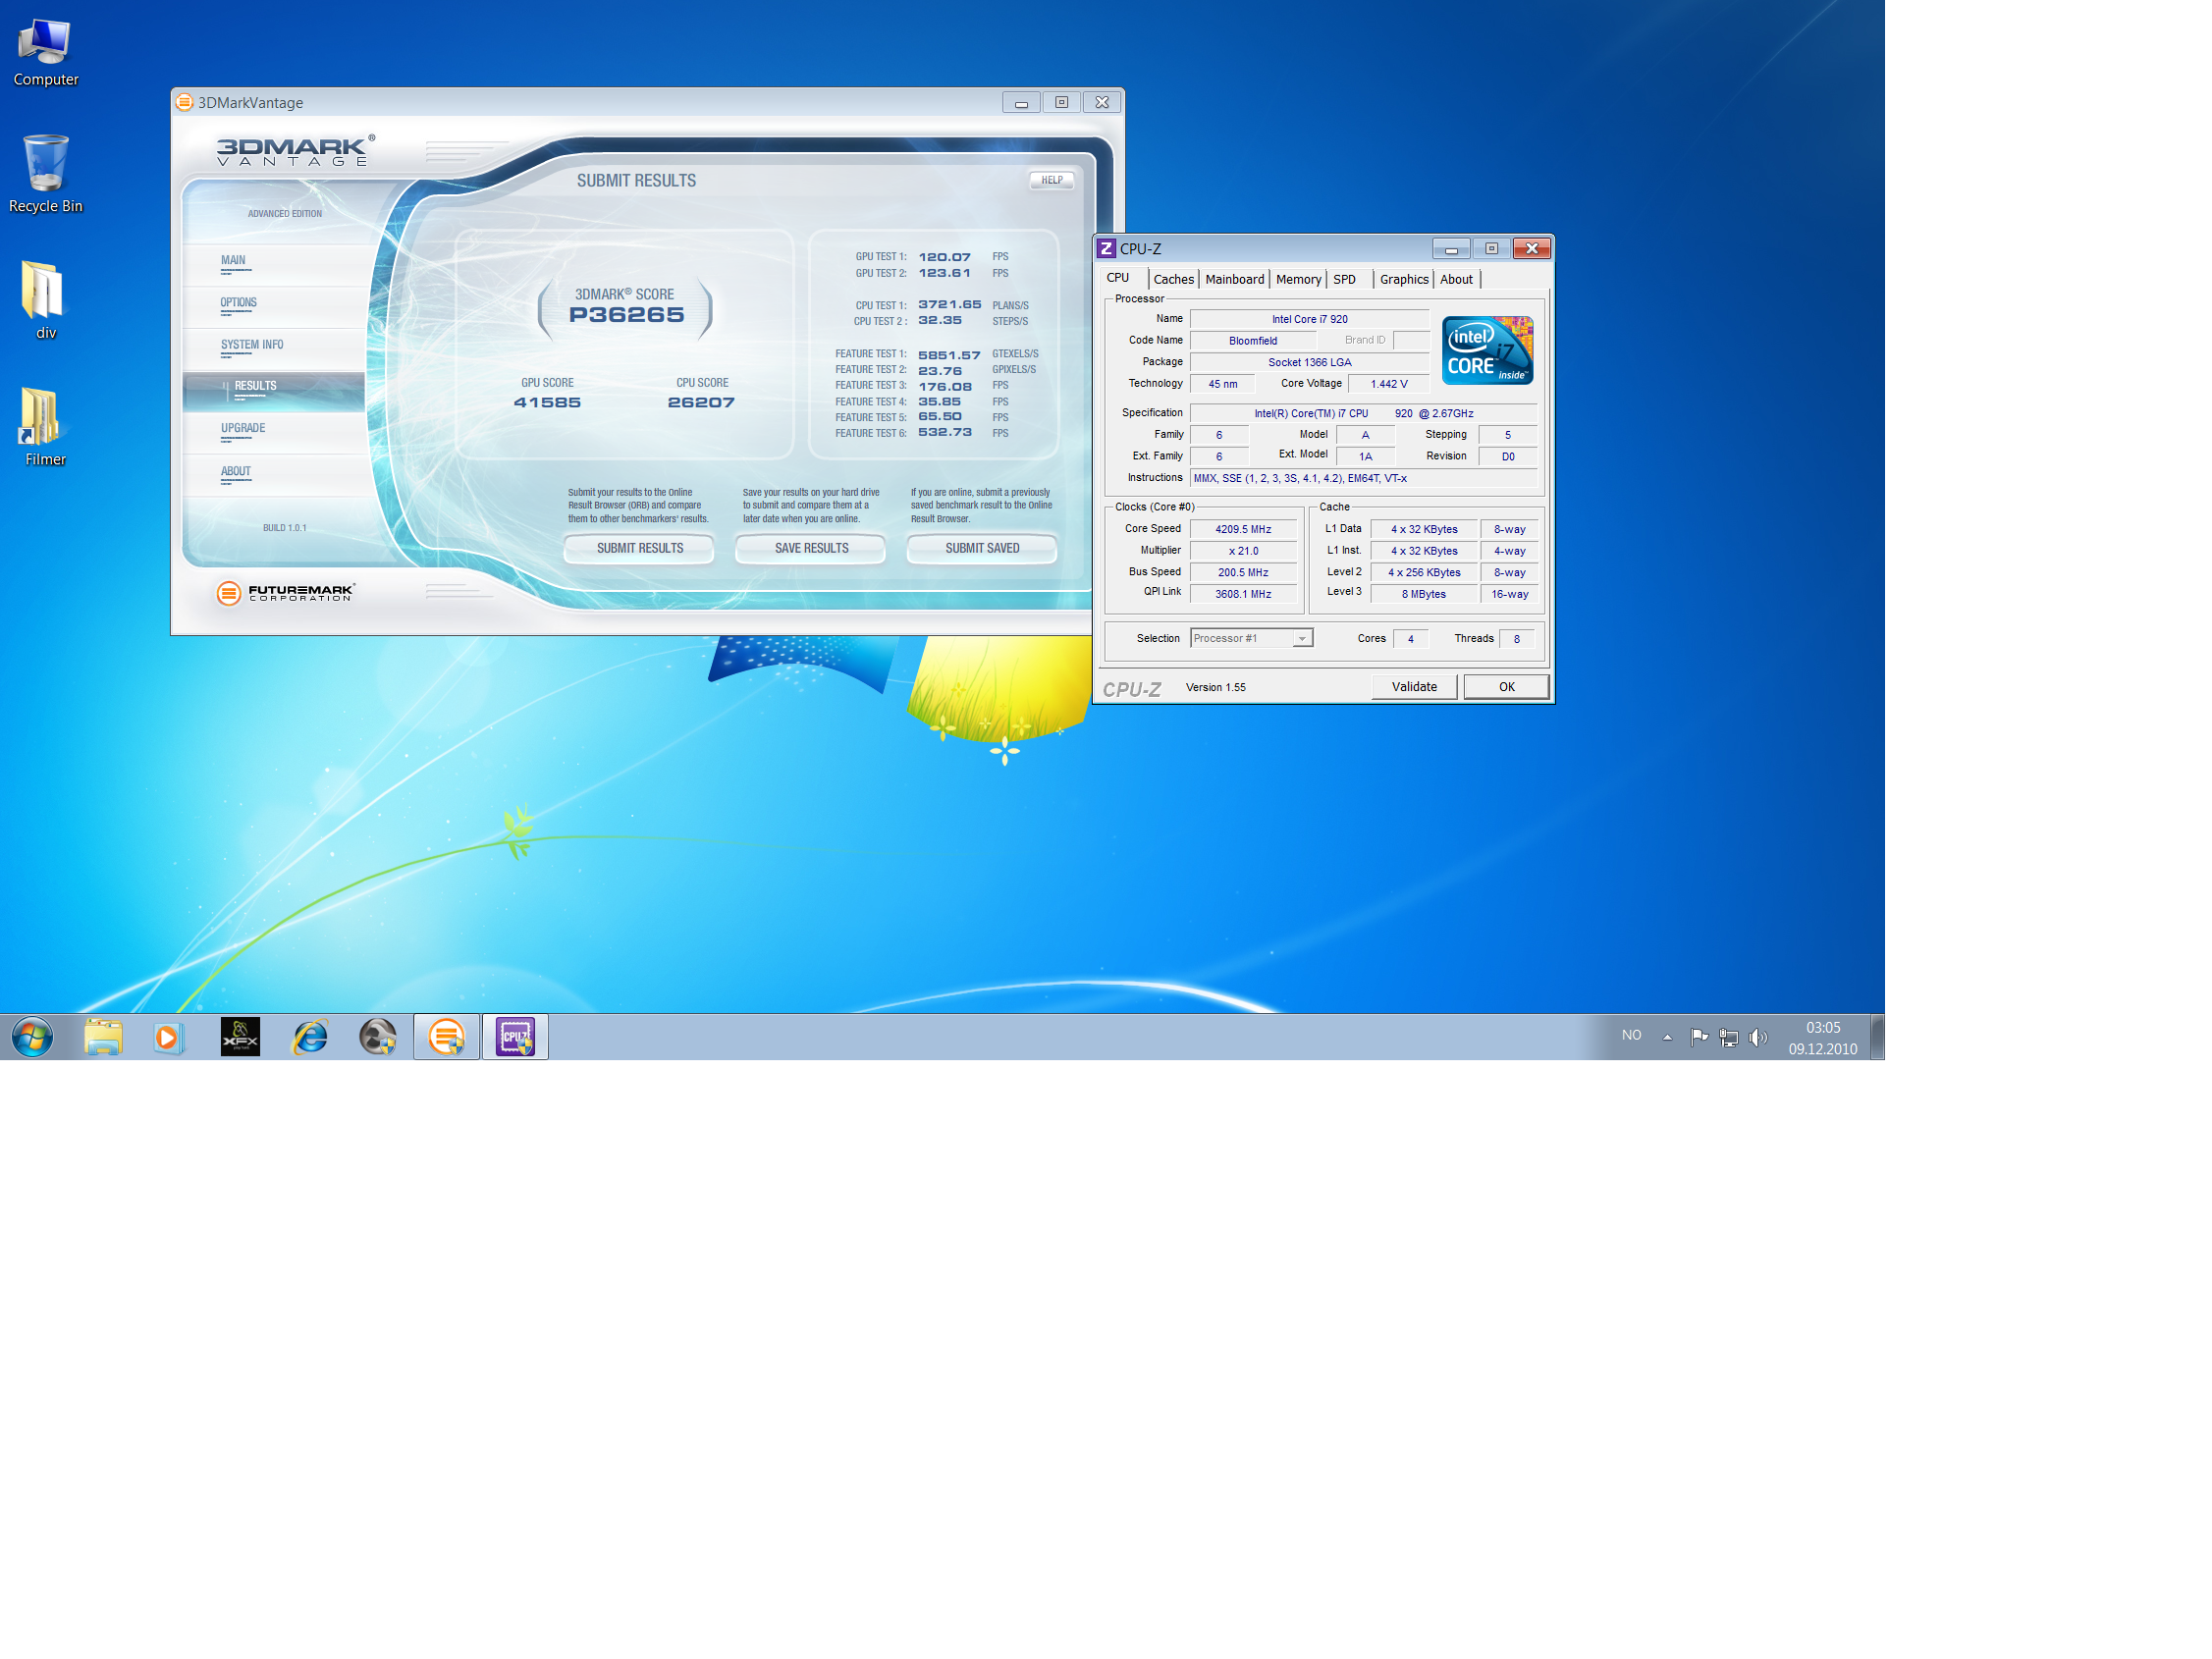Image resolution: width=2212 pixels, height=1659 pixels.
Task: Click the Show desktop strip
Action: point(1877,1037)
